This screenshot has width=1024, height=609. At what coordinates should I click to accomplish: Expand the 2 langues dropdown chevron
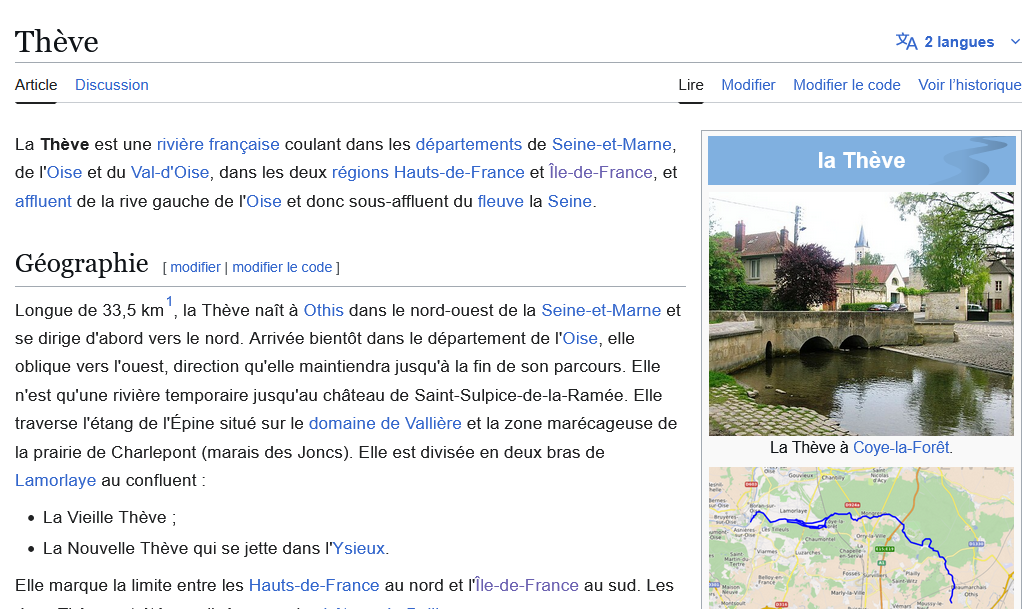[1016, 42]
